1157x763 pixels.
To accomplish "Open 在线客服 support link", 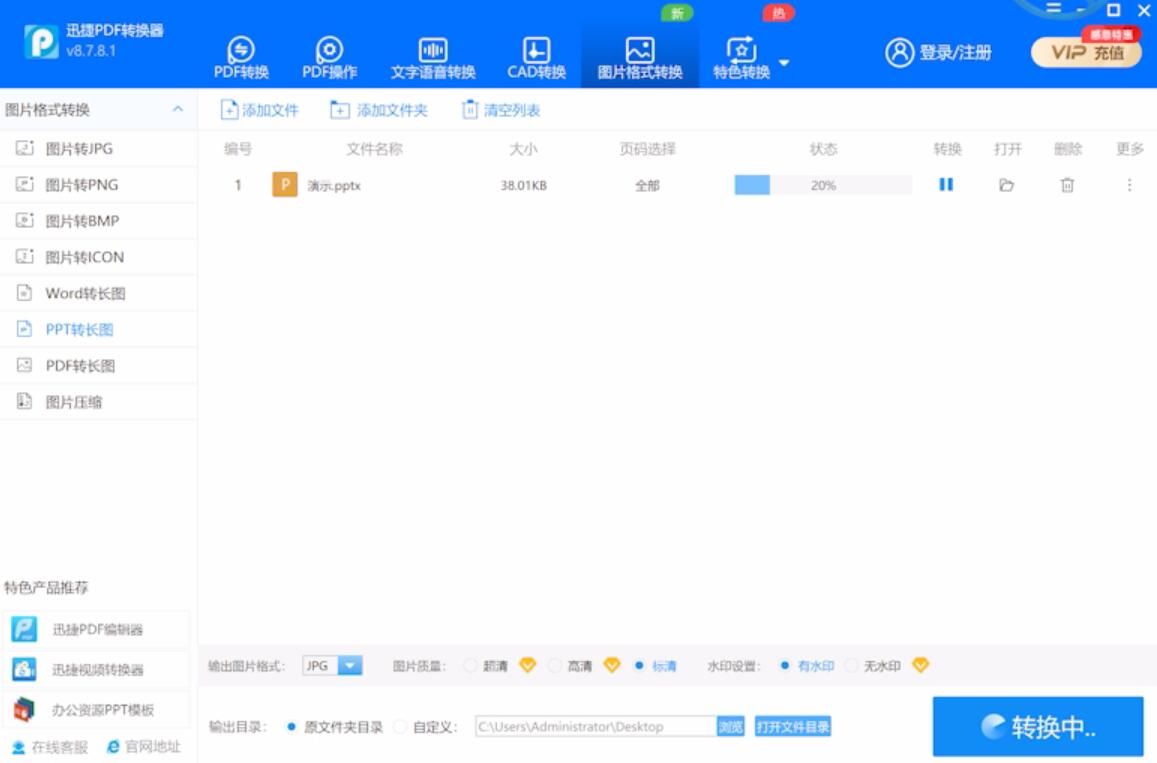I will (50, 747).
